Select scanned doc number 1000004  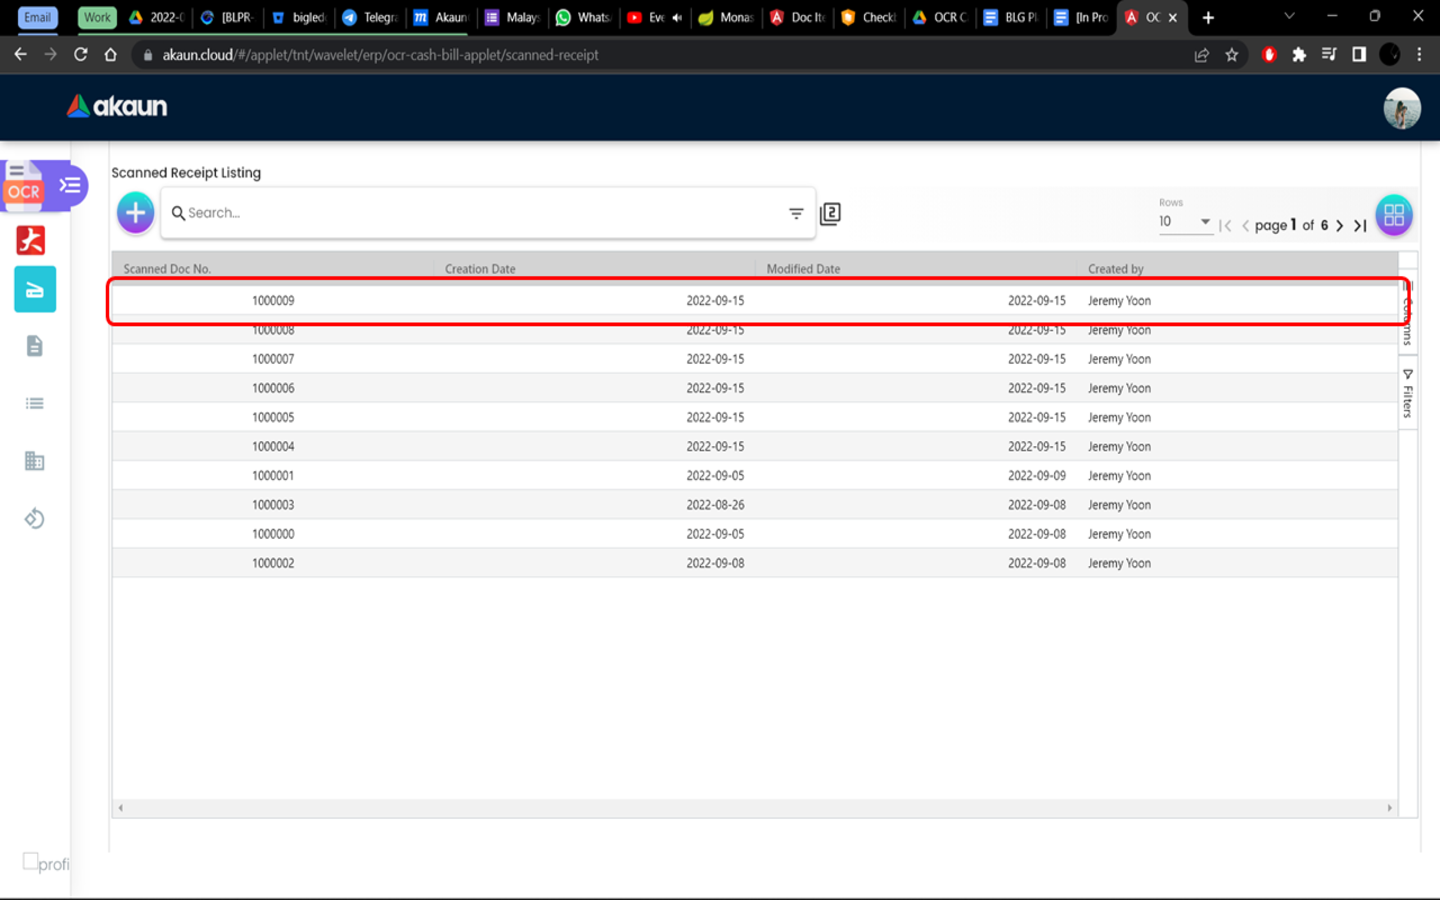pos(273,447)
